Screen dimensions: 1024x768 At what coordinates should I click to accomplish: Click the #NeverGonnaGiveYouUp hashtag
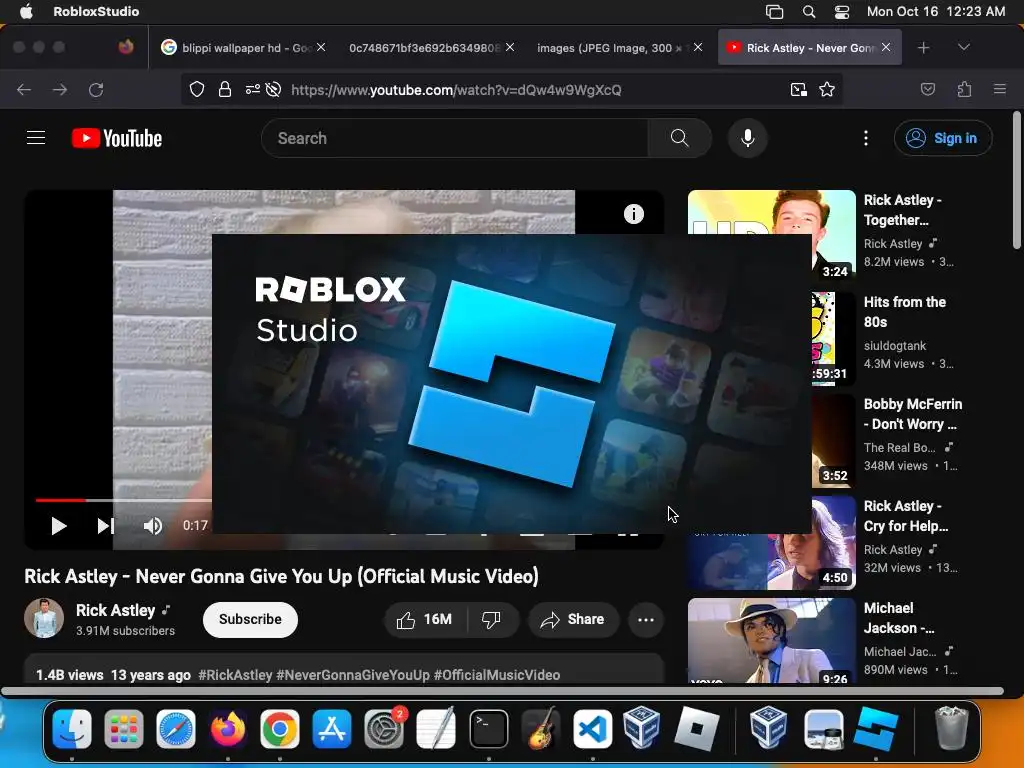click(353, 675)
